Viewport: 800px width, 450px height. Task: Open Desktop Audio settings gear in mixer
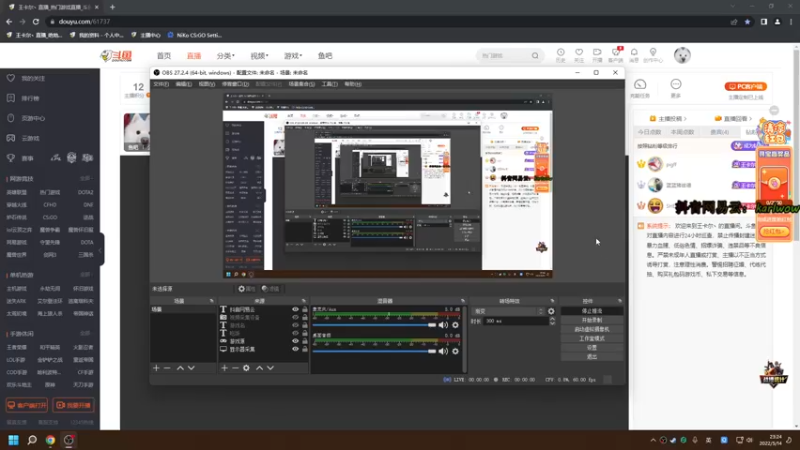point(455,351)
